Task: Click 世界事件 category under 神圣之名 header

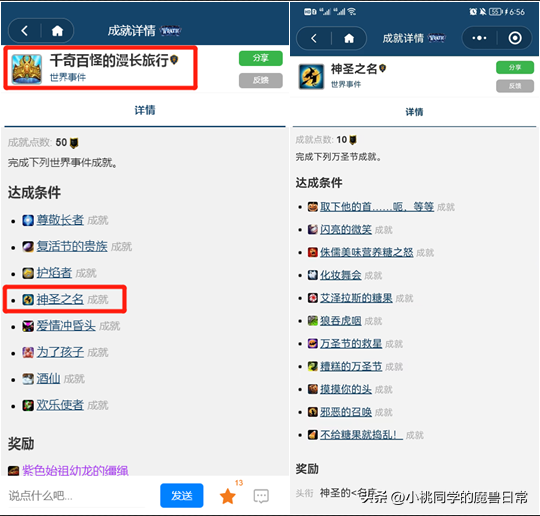Action: click(346, 84)
